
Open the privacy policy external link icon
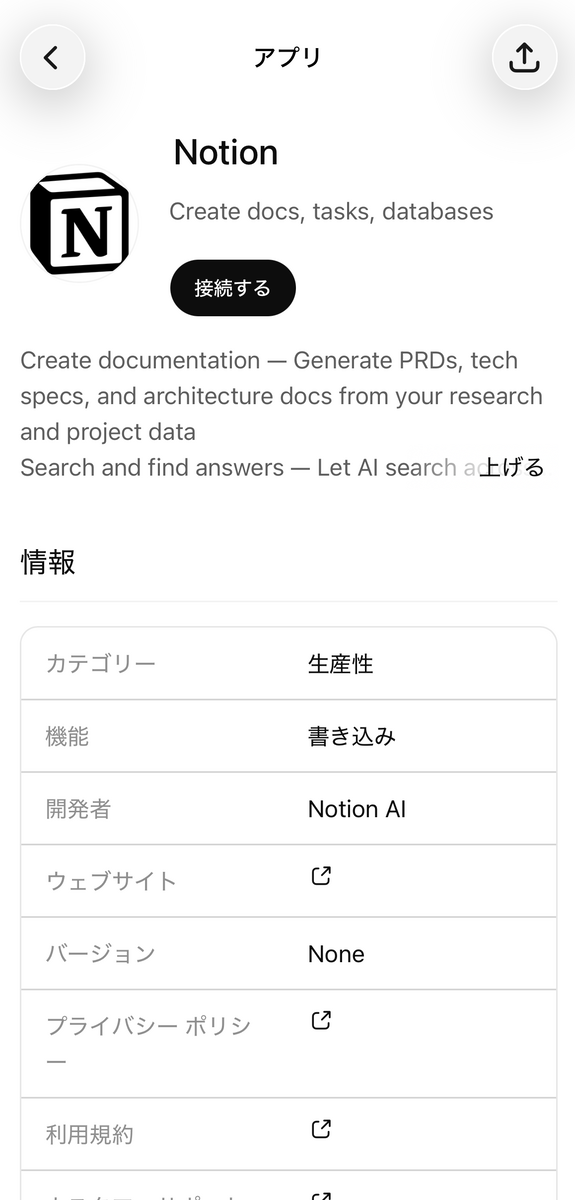321,1020
